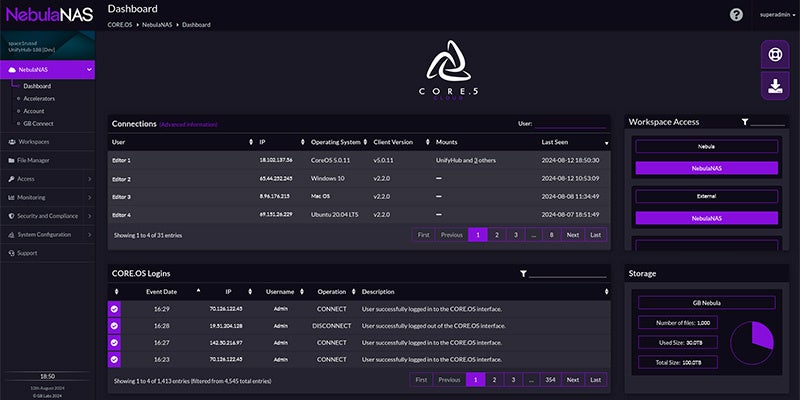This screenshot has height=400, width=800.
Task: Open the superadmin user dropdown
Action: click(x=778, y=15)
